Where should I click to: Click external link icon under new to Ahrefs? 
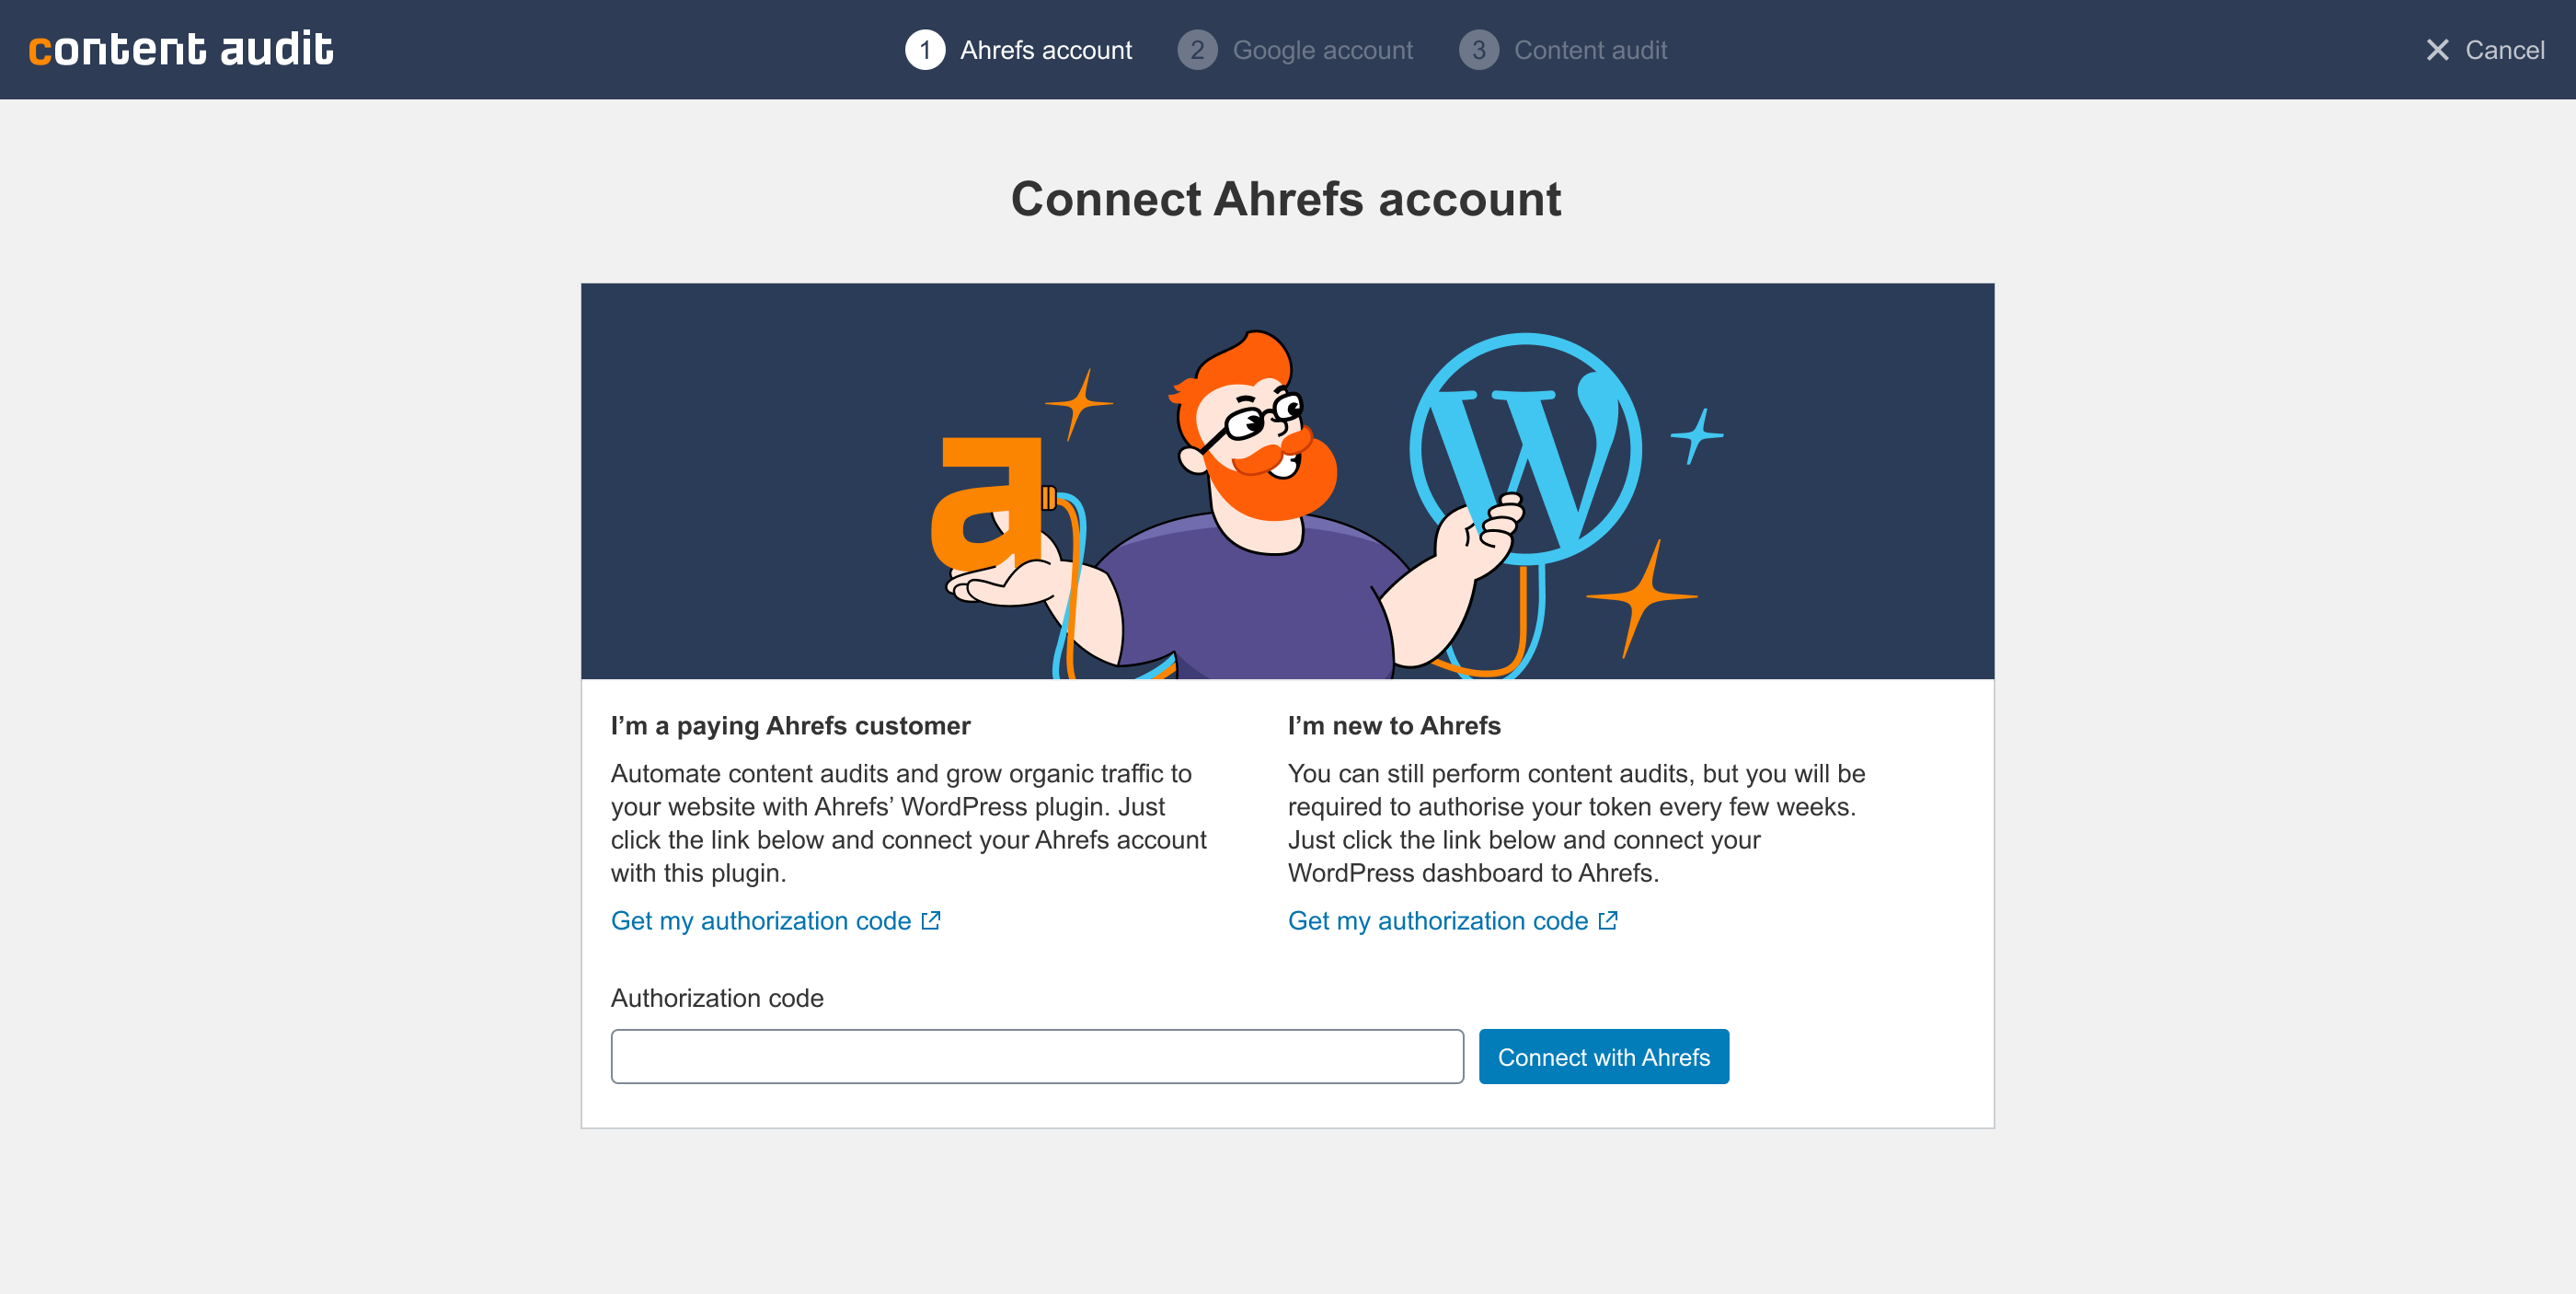tap(1608, 920)
